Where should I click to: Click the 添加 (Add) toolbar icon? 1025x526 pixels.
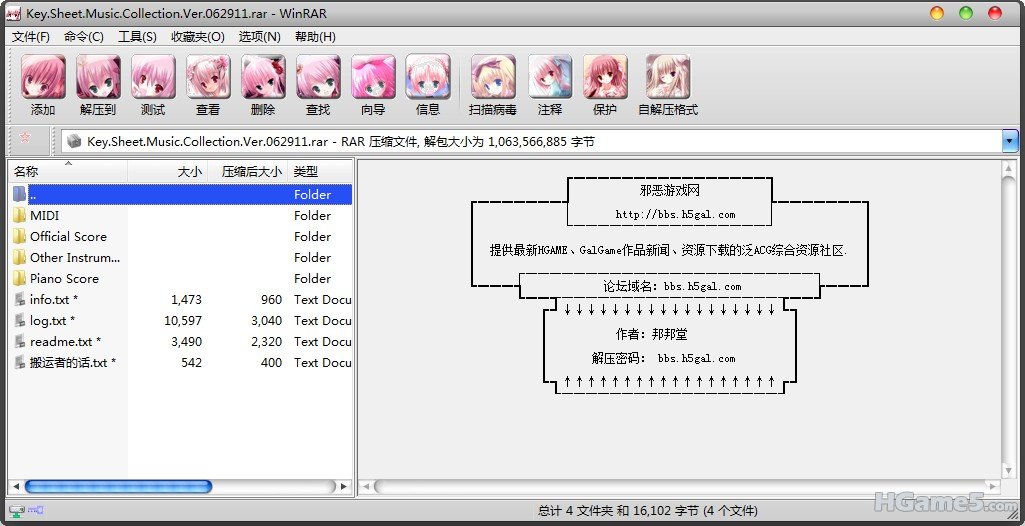click(43, 77)
